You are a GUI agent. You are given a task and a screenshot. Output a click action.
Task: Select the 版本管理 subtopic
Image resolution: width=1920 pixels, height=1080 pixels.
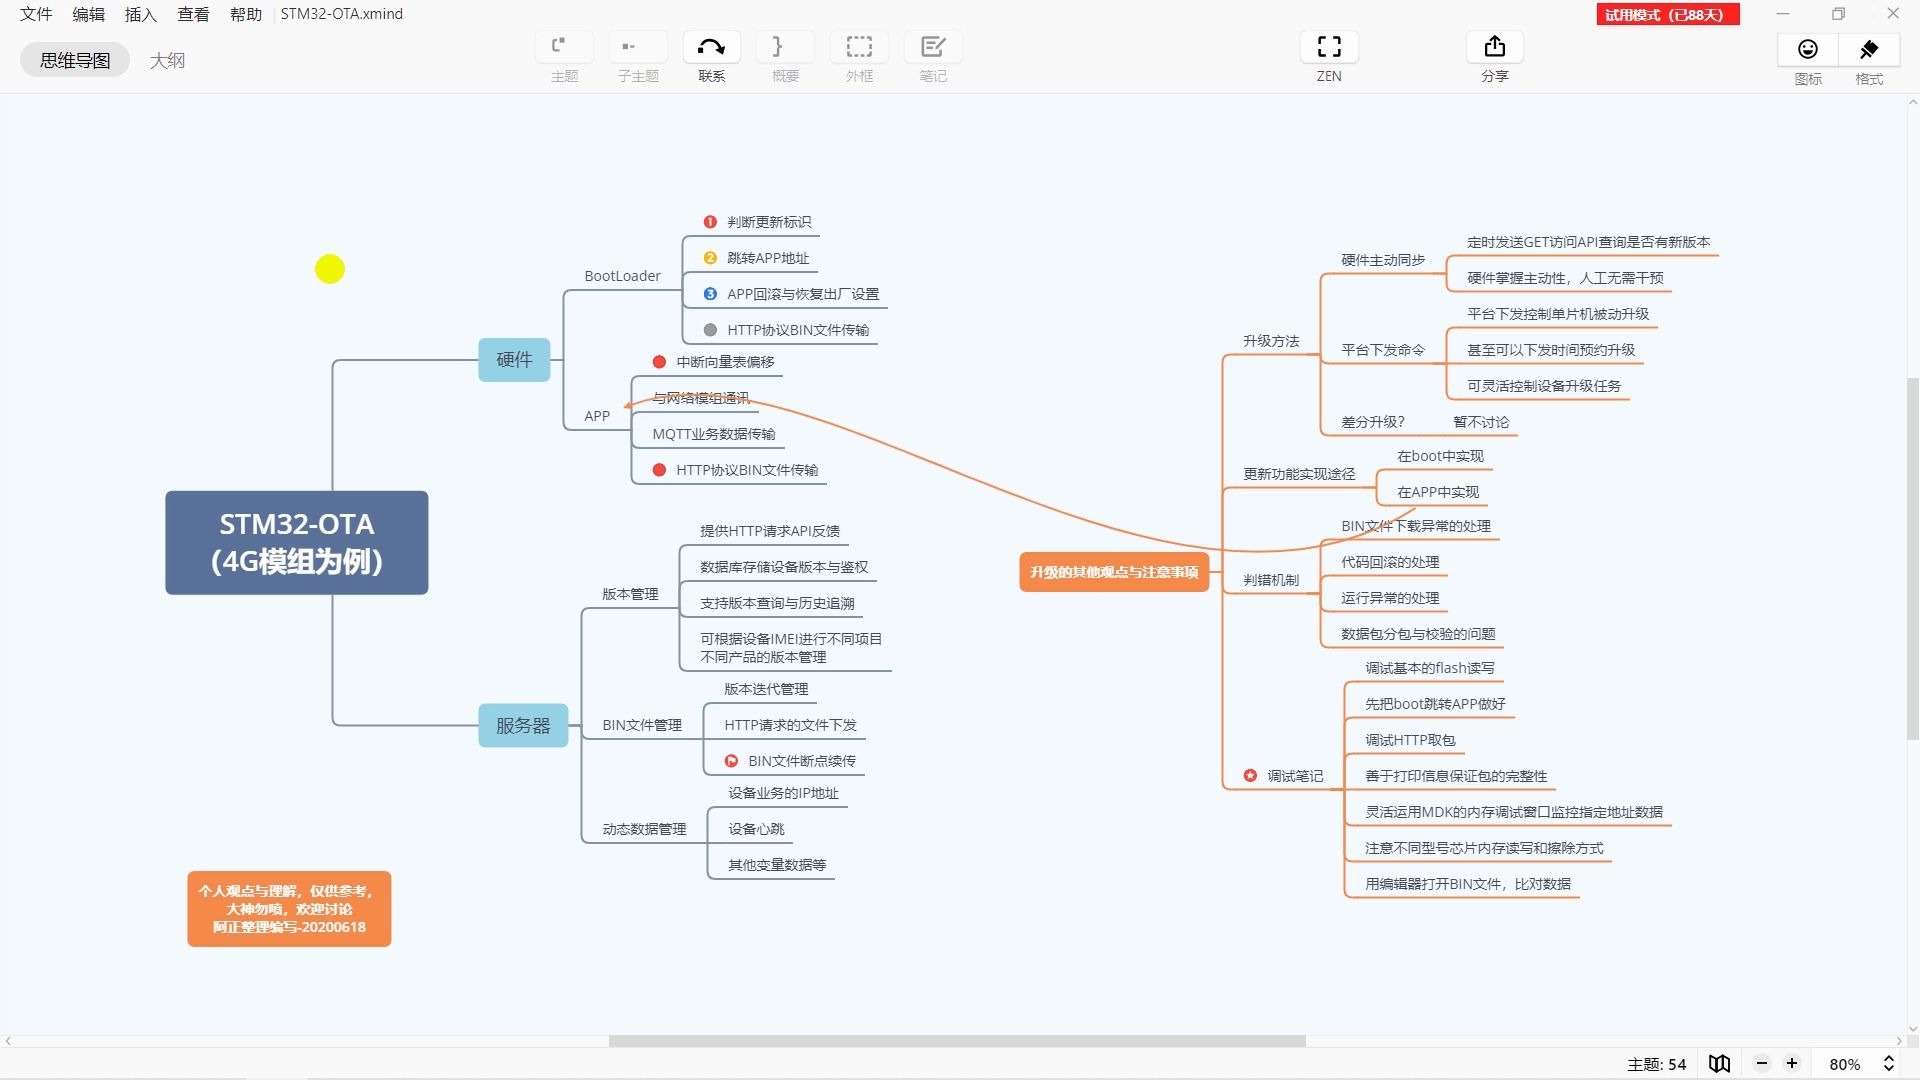(x=630, y=594)
